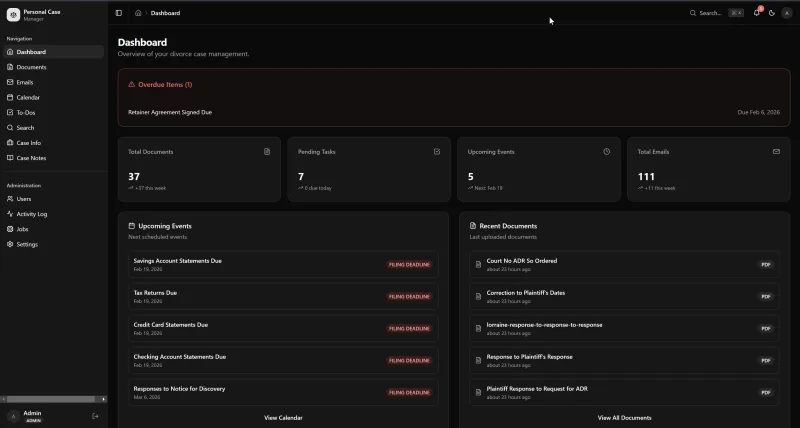Click the calendar icon by Upcoming Events heading
800x428 pixels.
click(x=132, y=225)
